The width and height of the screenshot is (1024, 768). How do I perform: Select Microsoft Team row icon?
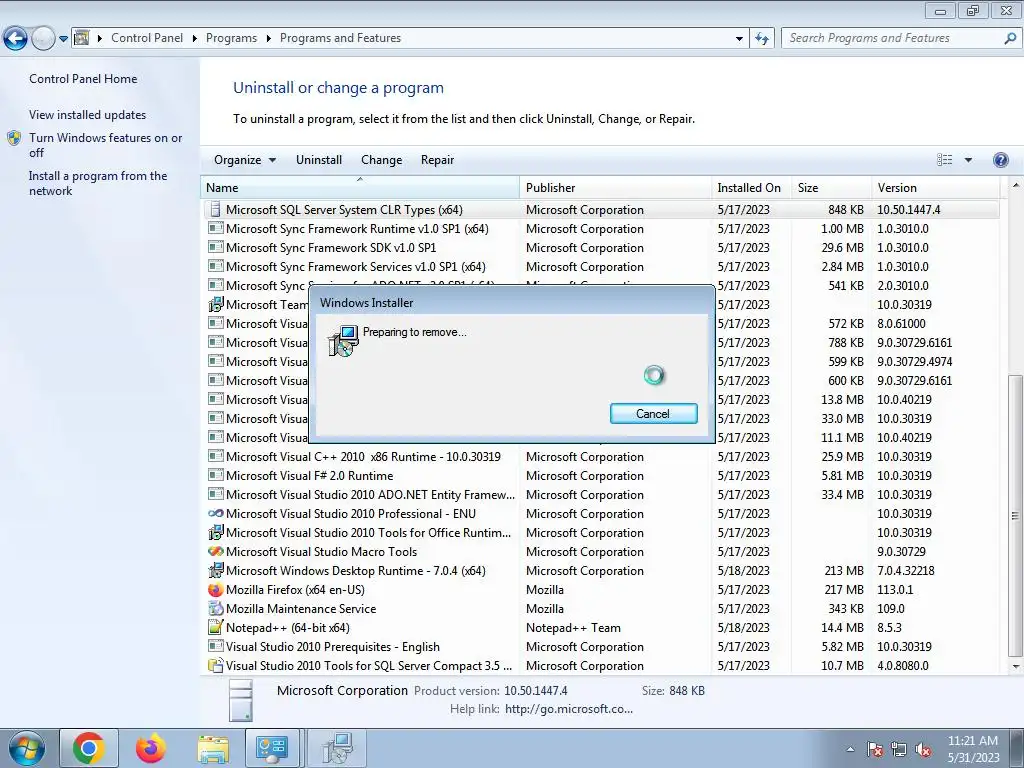click(215, 304)
